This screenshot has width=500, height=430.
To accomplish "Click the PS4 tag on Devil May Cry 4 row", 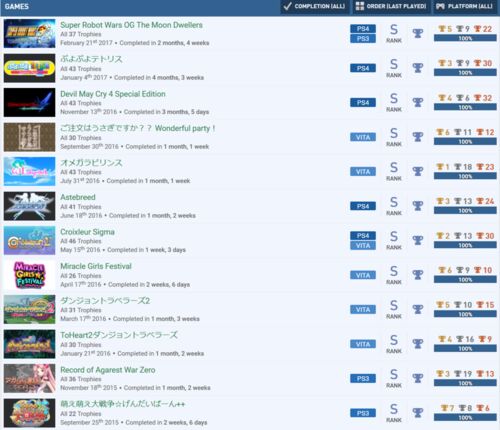I will [x=363, y=103].
